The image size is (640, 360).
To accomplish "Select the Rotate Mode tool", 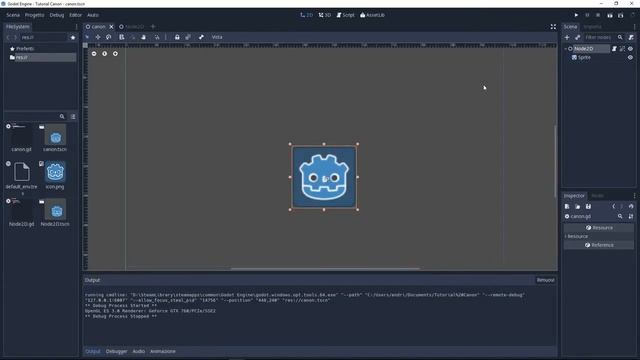I will [x=109, y=37].
